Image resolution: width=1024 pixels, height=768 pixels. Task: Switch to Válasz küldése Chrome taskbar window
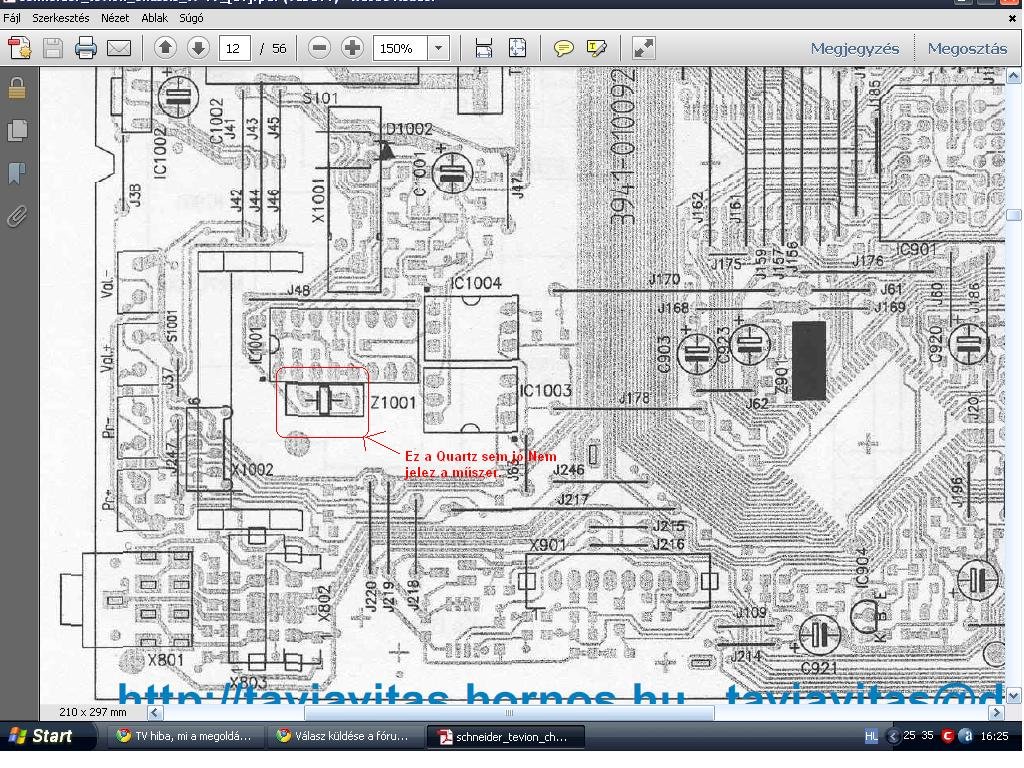(344, 736)
